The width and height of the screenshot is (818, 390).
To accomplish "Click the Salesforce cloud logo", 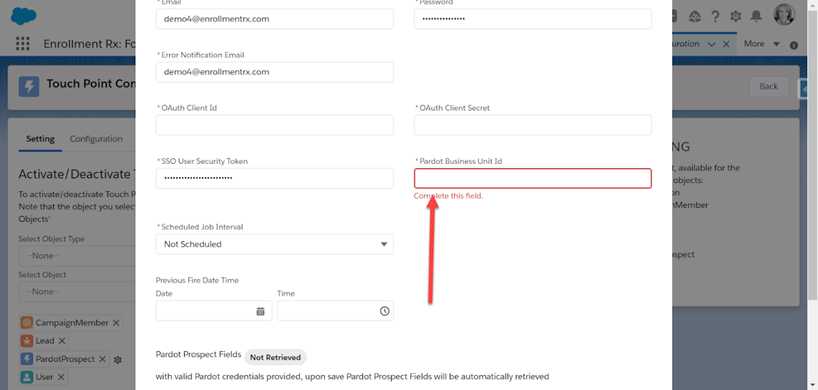I will click(23, 16).
